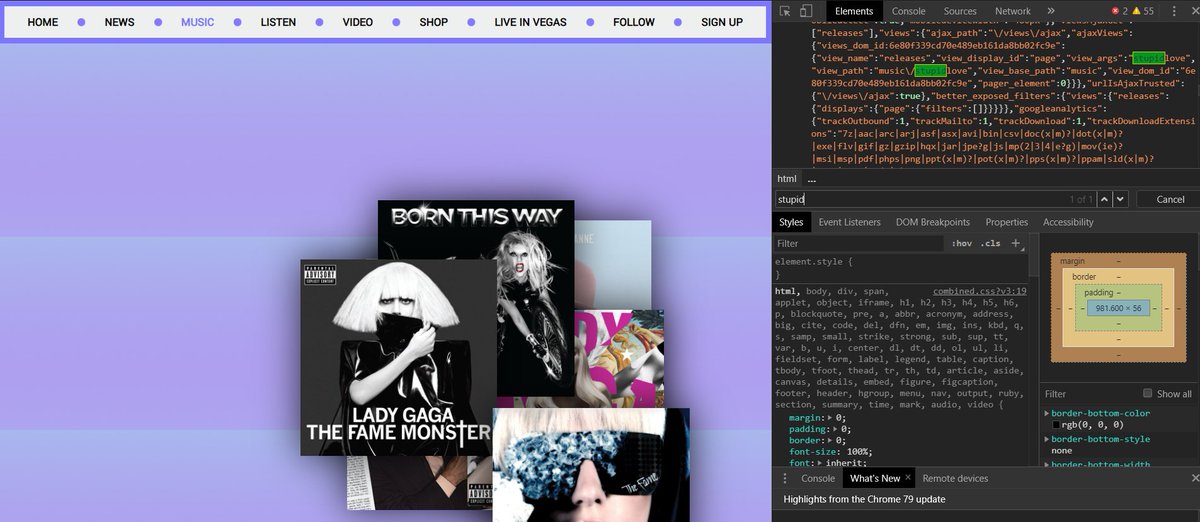Open the Accessibility sidebar tab
This screenshot has height=522, width=1200.
1068,222
